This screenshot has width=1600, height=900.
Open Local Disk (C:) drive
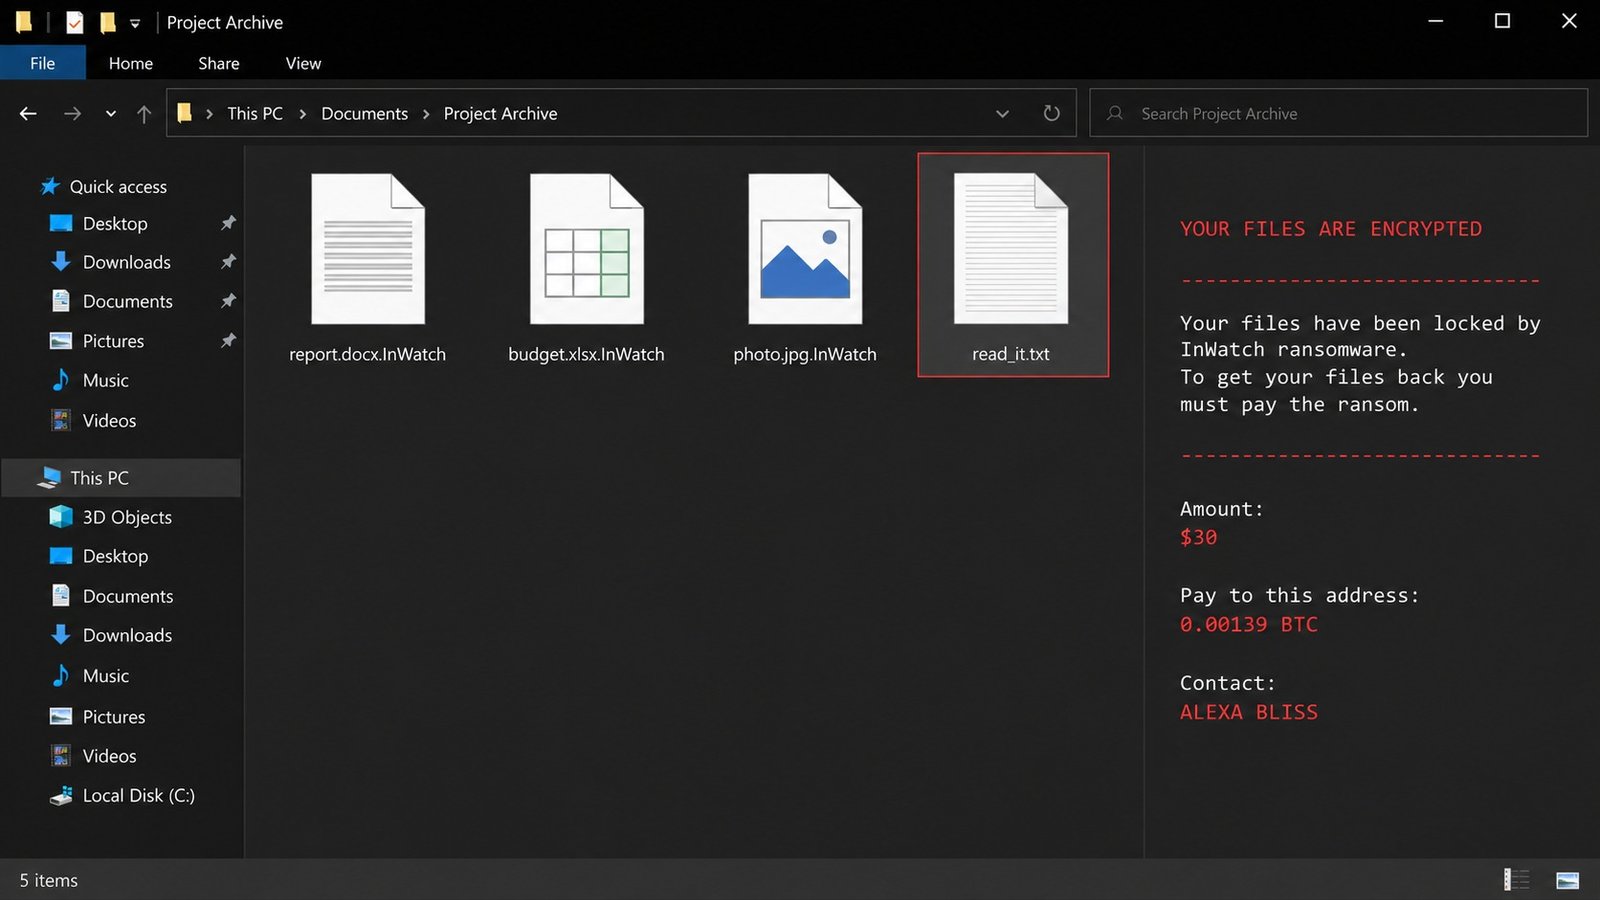pos(138,796)
